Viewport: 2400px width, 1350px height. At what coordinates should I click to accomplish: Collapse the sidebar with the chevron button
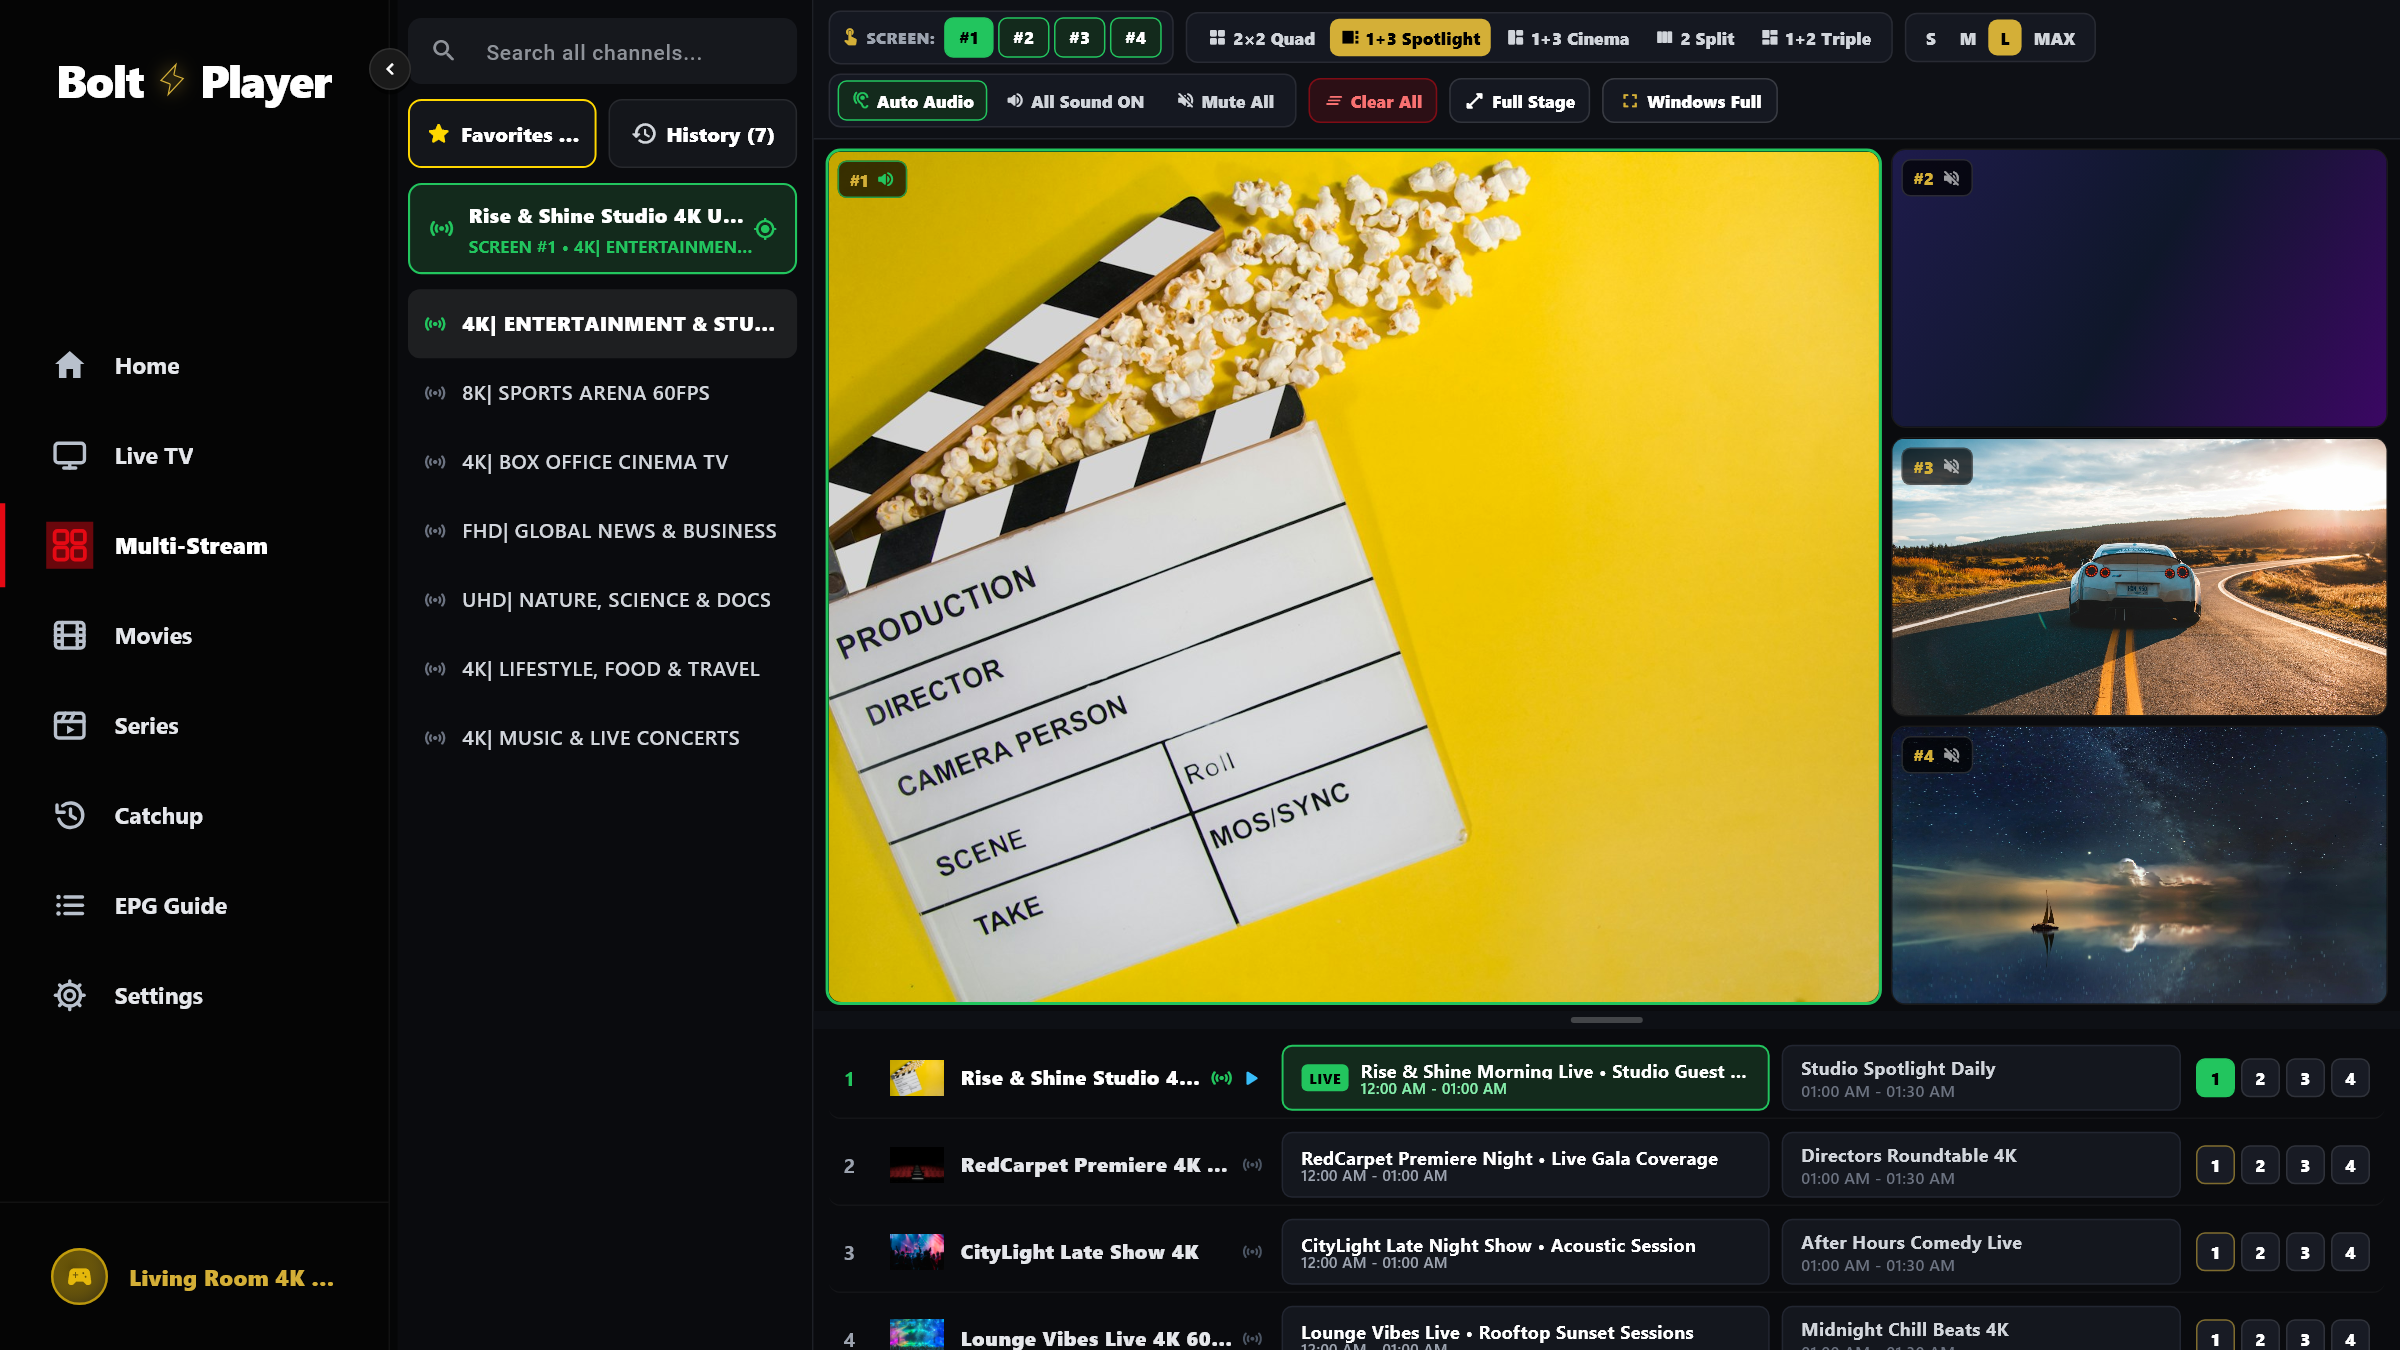(390, 69)
